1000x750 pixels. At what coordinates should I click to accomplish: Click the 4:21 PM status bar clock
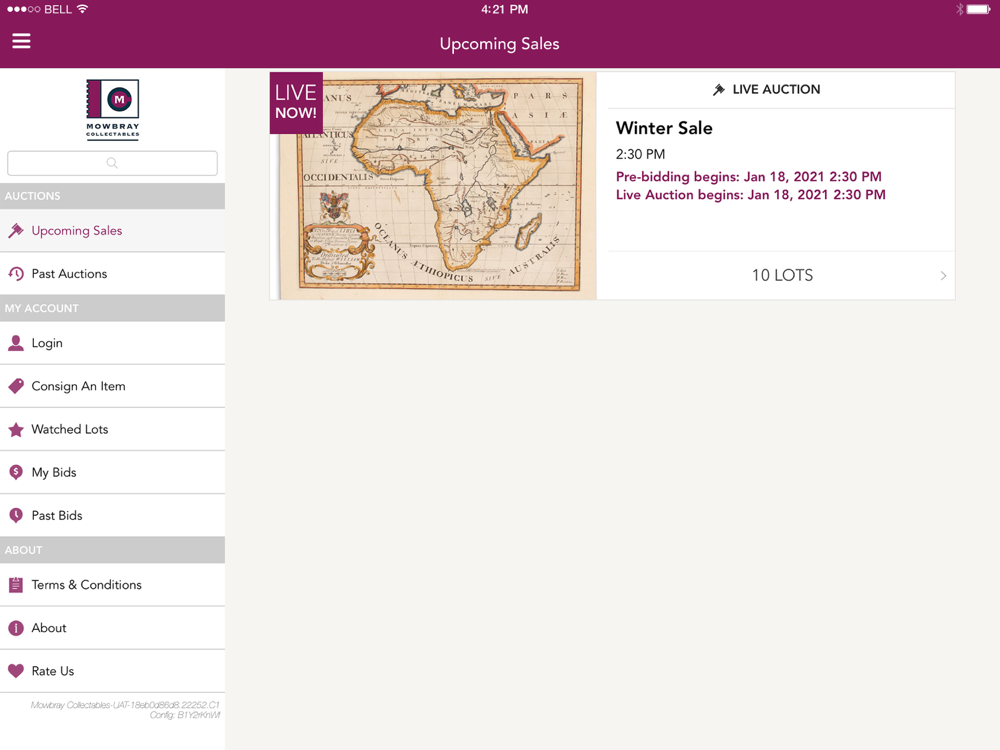pos(504,10)
